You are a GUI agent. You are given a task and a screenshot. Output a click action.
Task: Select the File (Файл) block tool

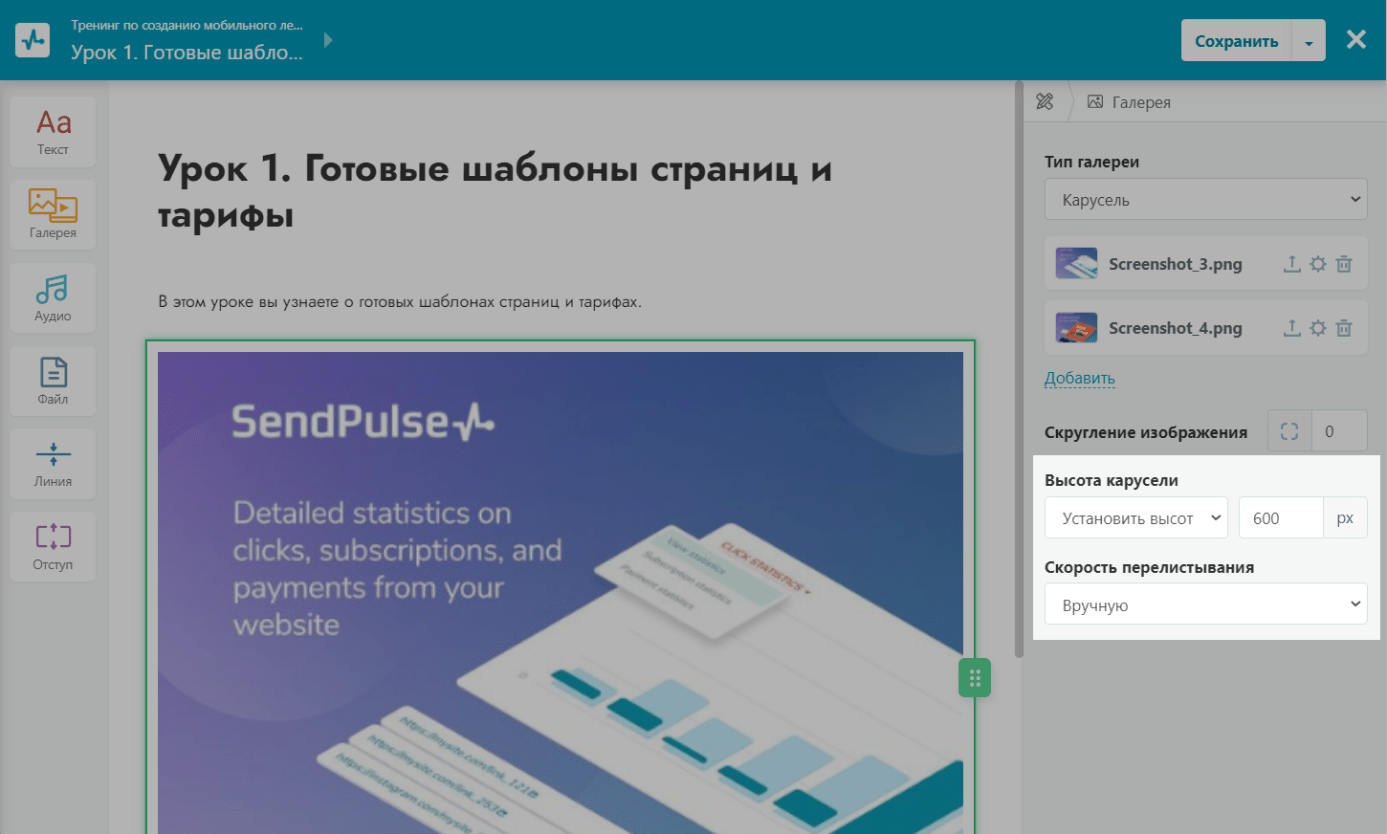(53, 381)
